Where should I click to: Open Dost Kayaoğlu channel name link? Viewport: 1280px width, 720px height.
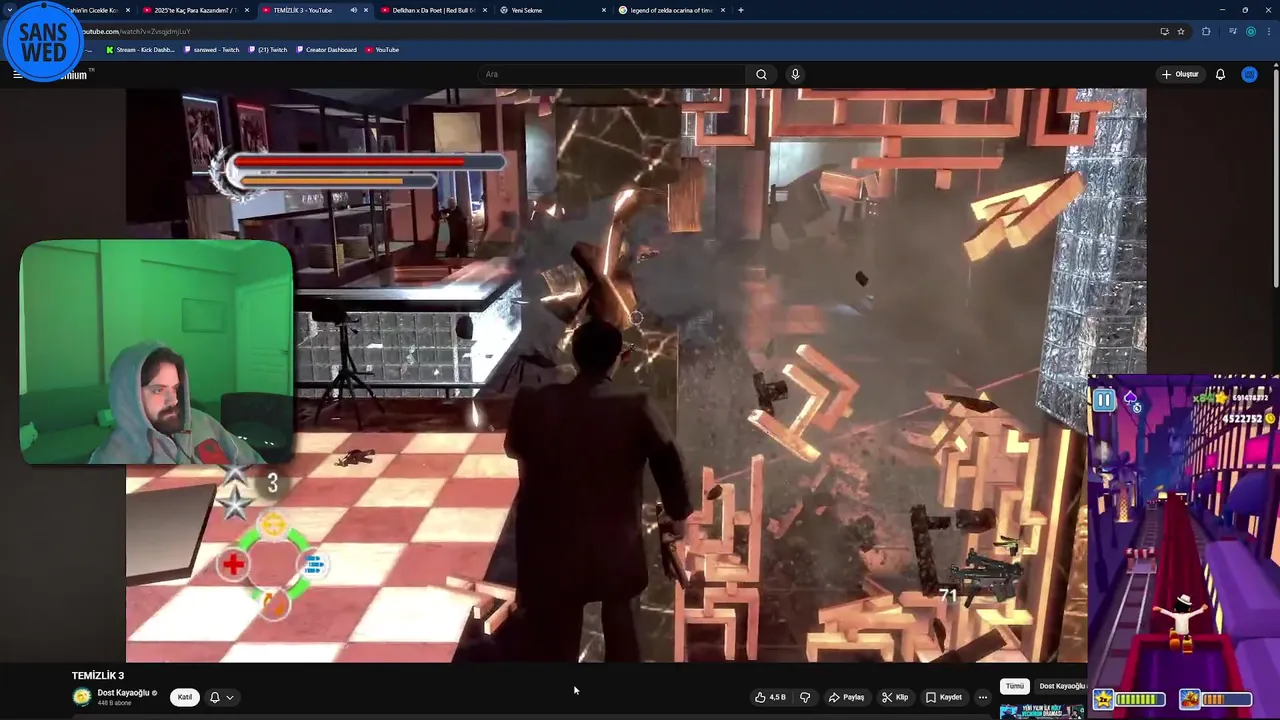(123, 692)
